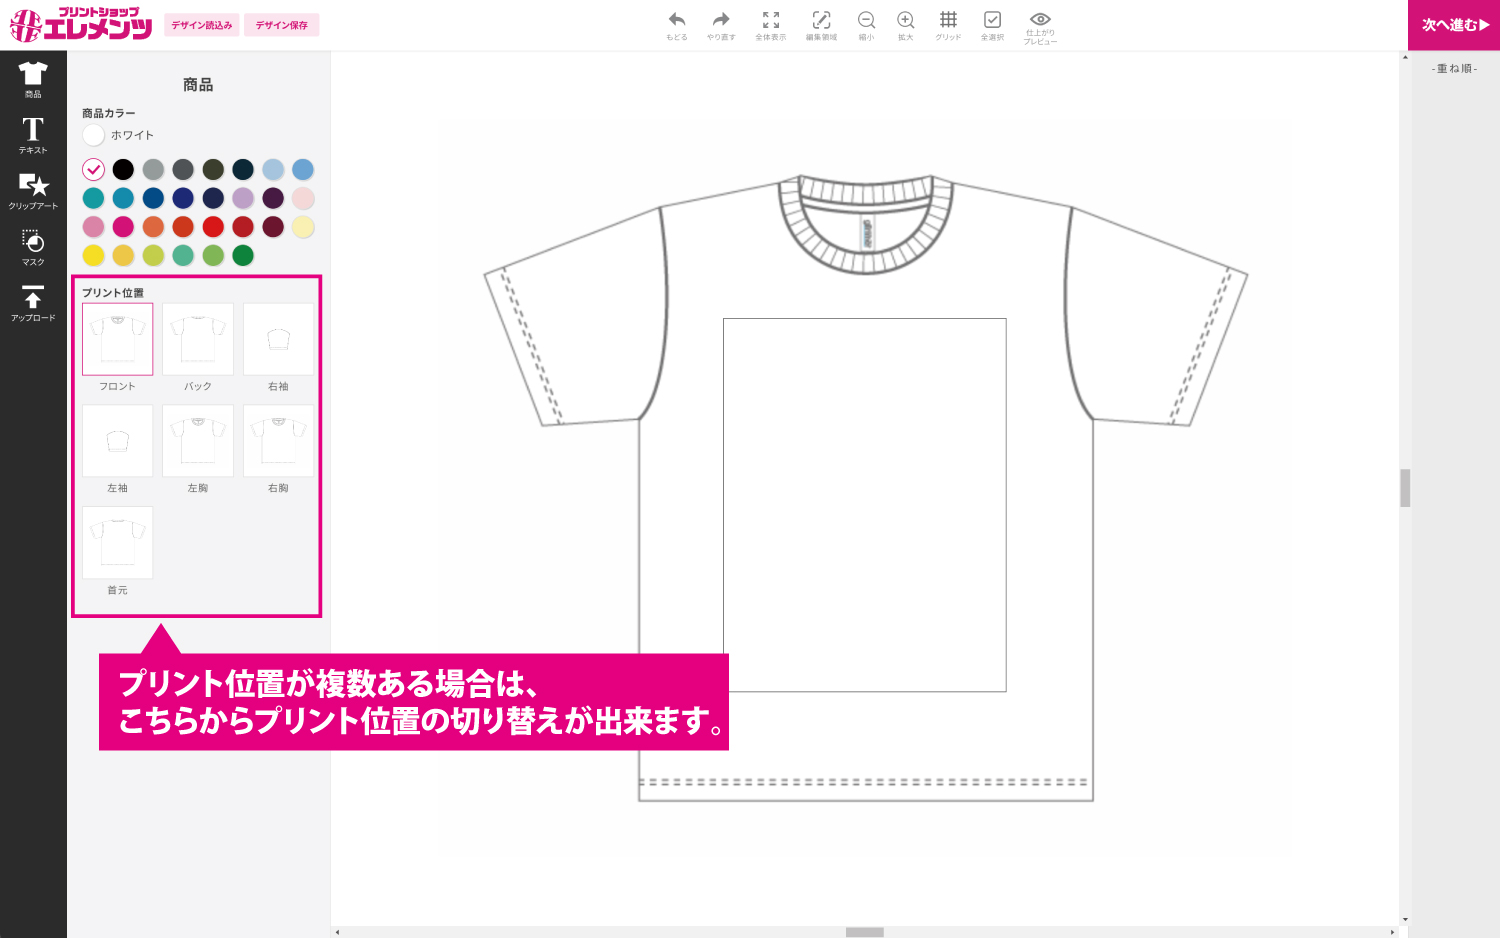Switch to 左袖 print position

118,441
